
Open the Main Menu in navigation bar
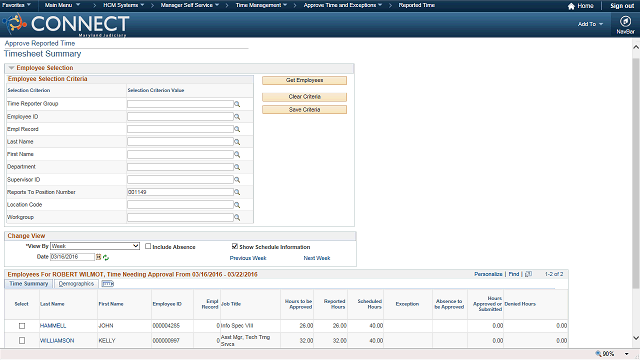pyautogui.click(x=62, y=5)
